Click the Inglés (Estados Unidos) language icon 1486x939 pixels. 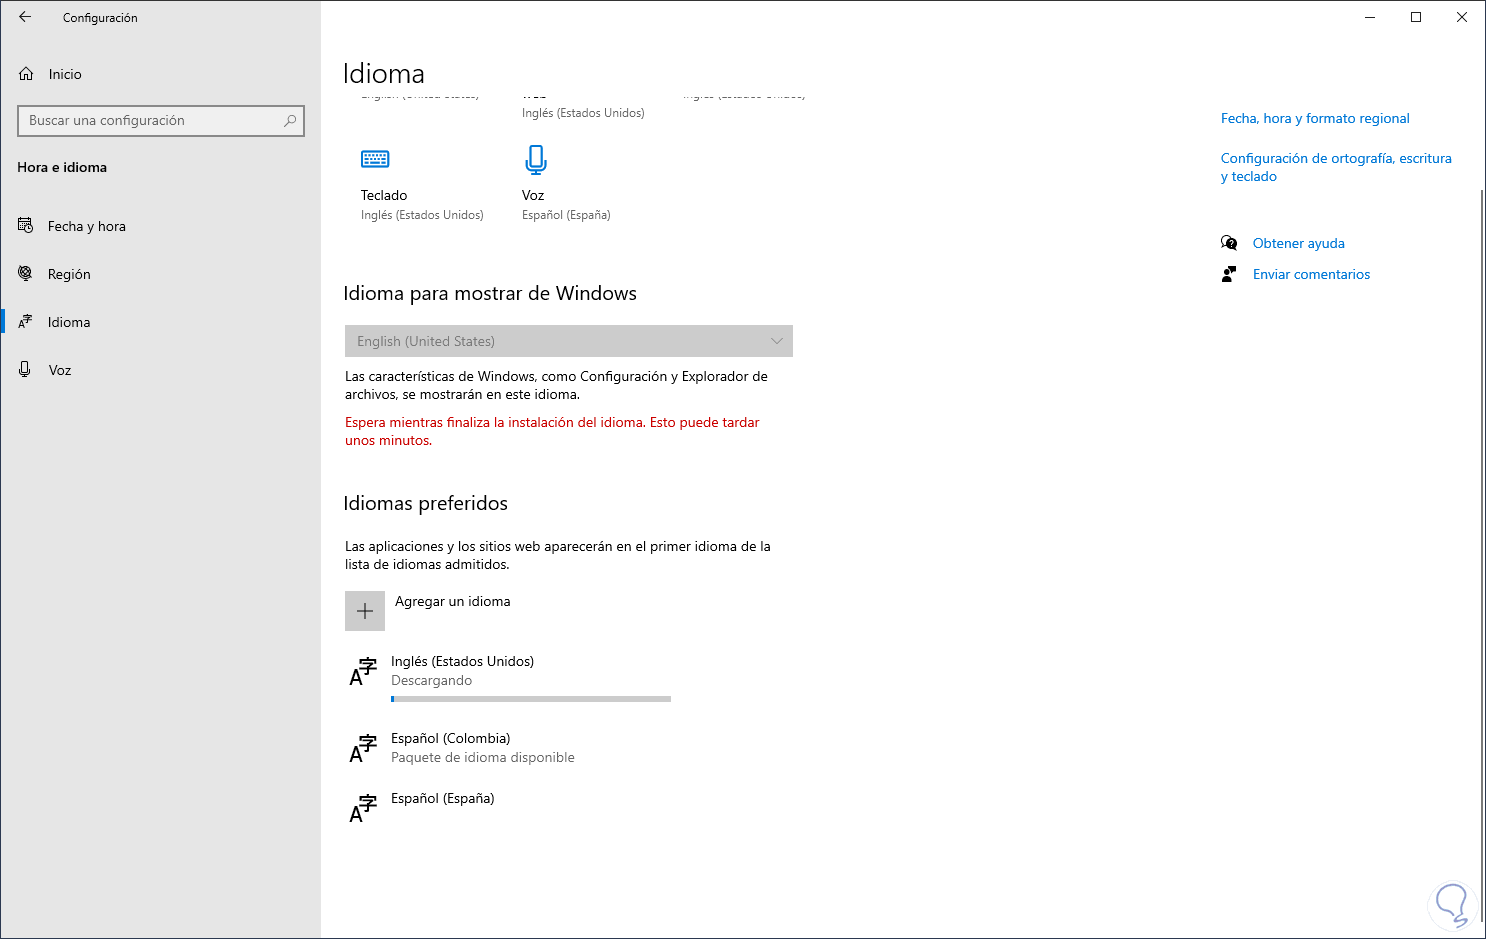click(363, 671)
